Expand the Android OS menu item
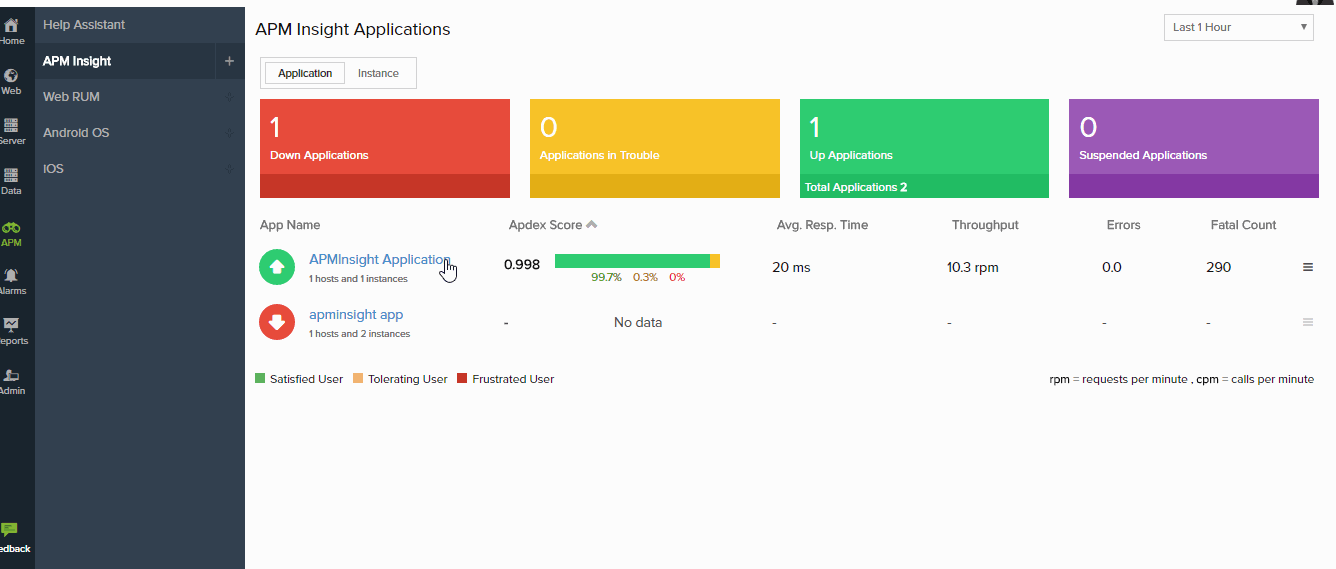 [x=76, y=133]
